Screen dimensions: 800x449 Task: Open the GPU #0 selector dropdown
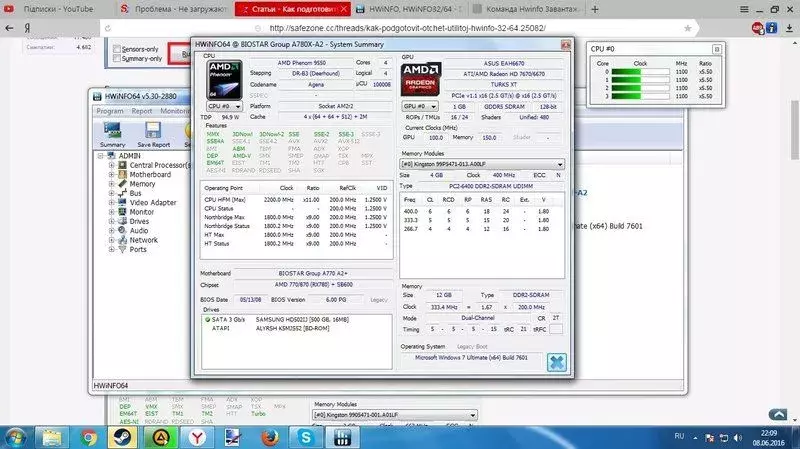[419, 107]
